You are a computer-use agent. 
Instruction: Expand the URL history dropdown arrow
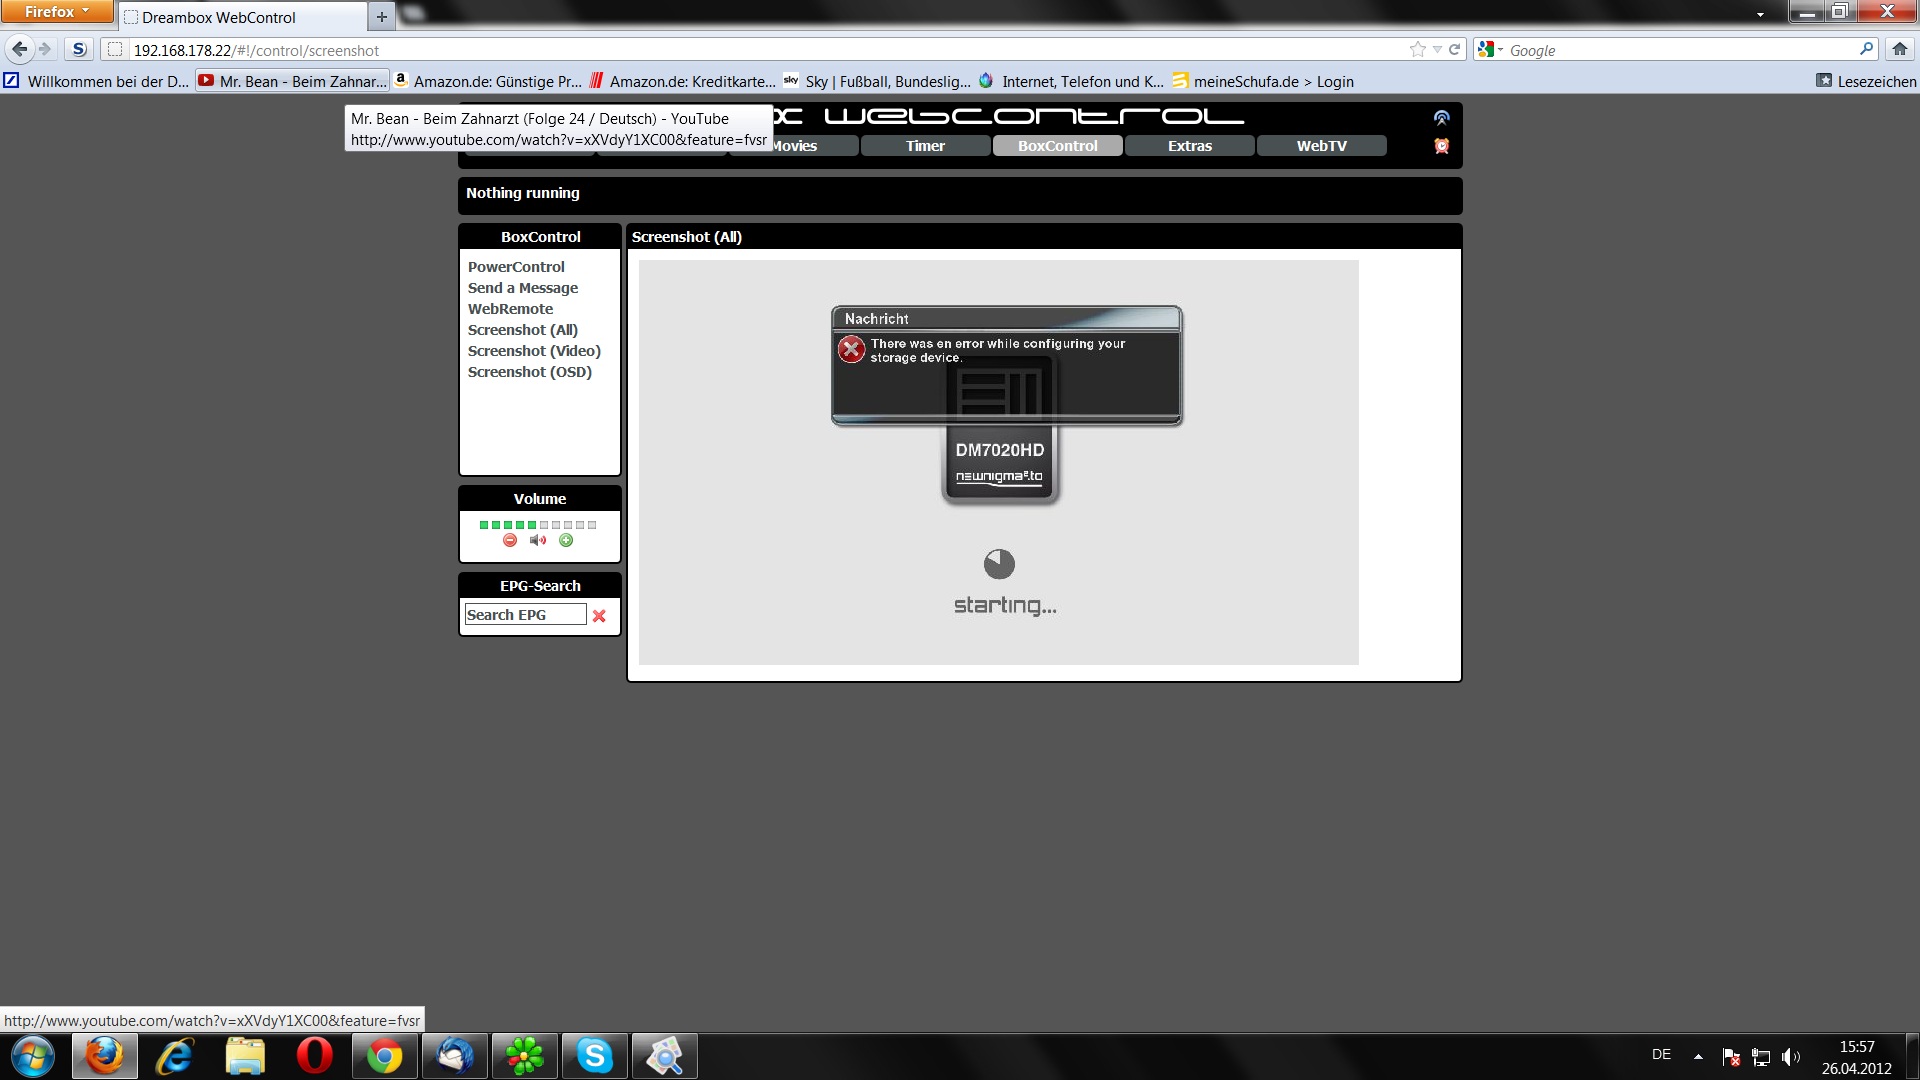(x=1437, y=49)
